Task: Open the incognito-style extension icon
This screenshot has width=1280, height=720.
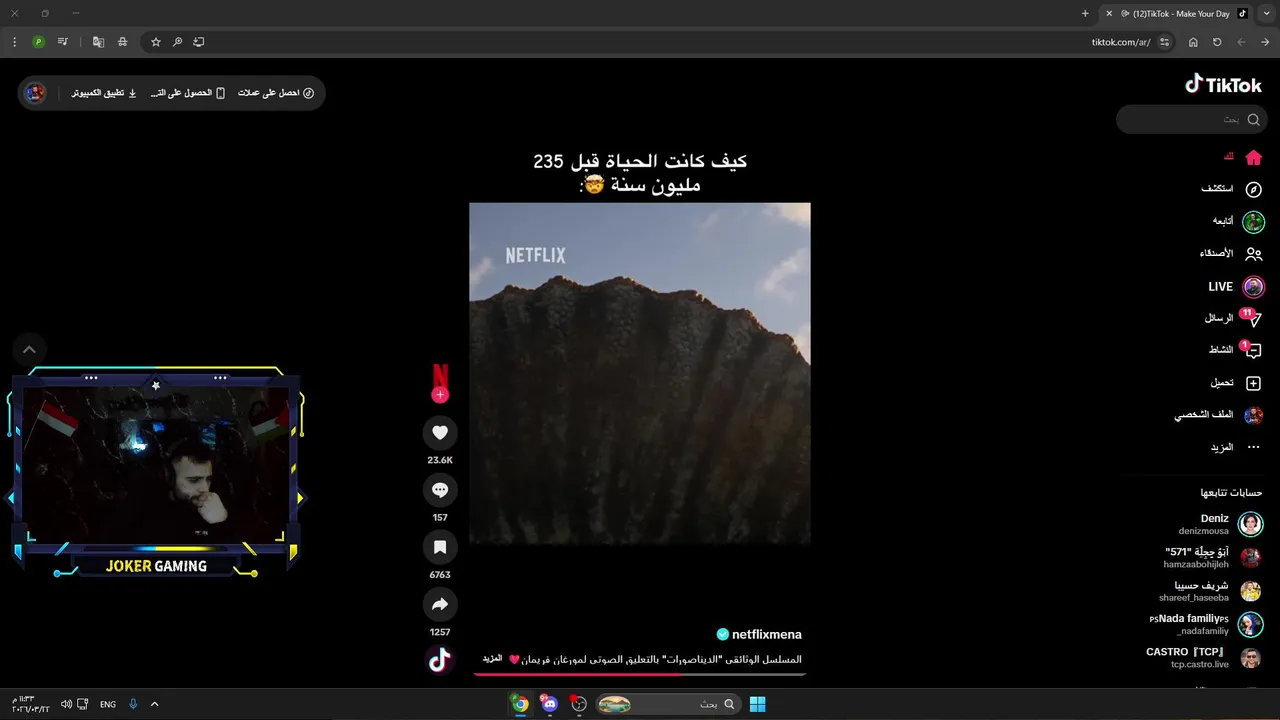Action: click(122, 42)
